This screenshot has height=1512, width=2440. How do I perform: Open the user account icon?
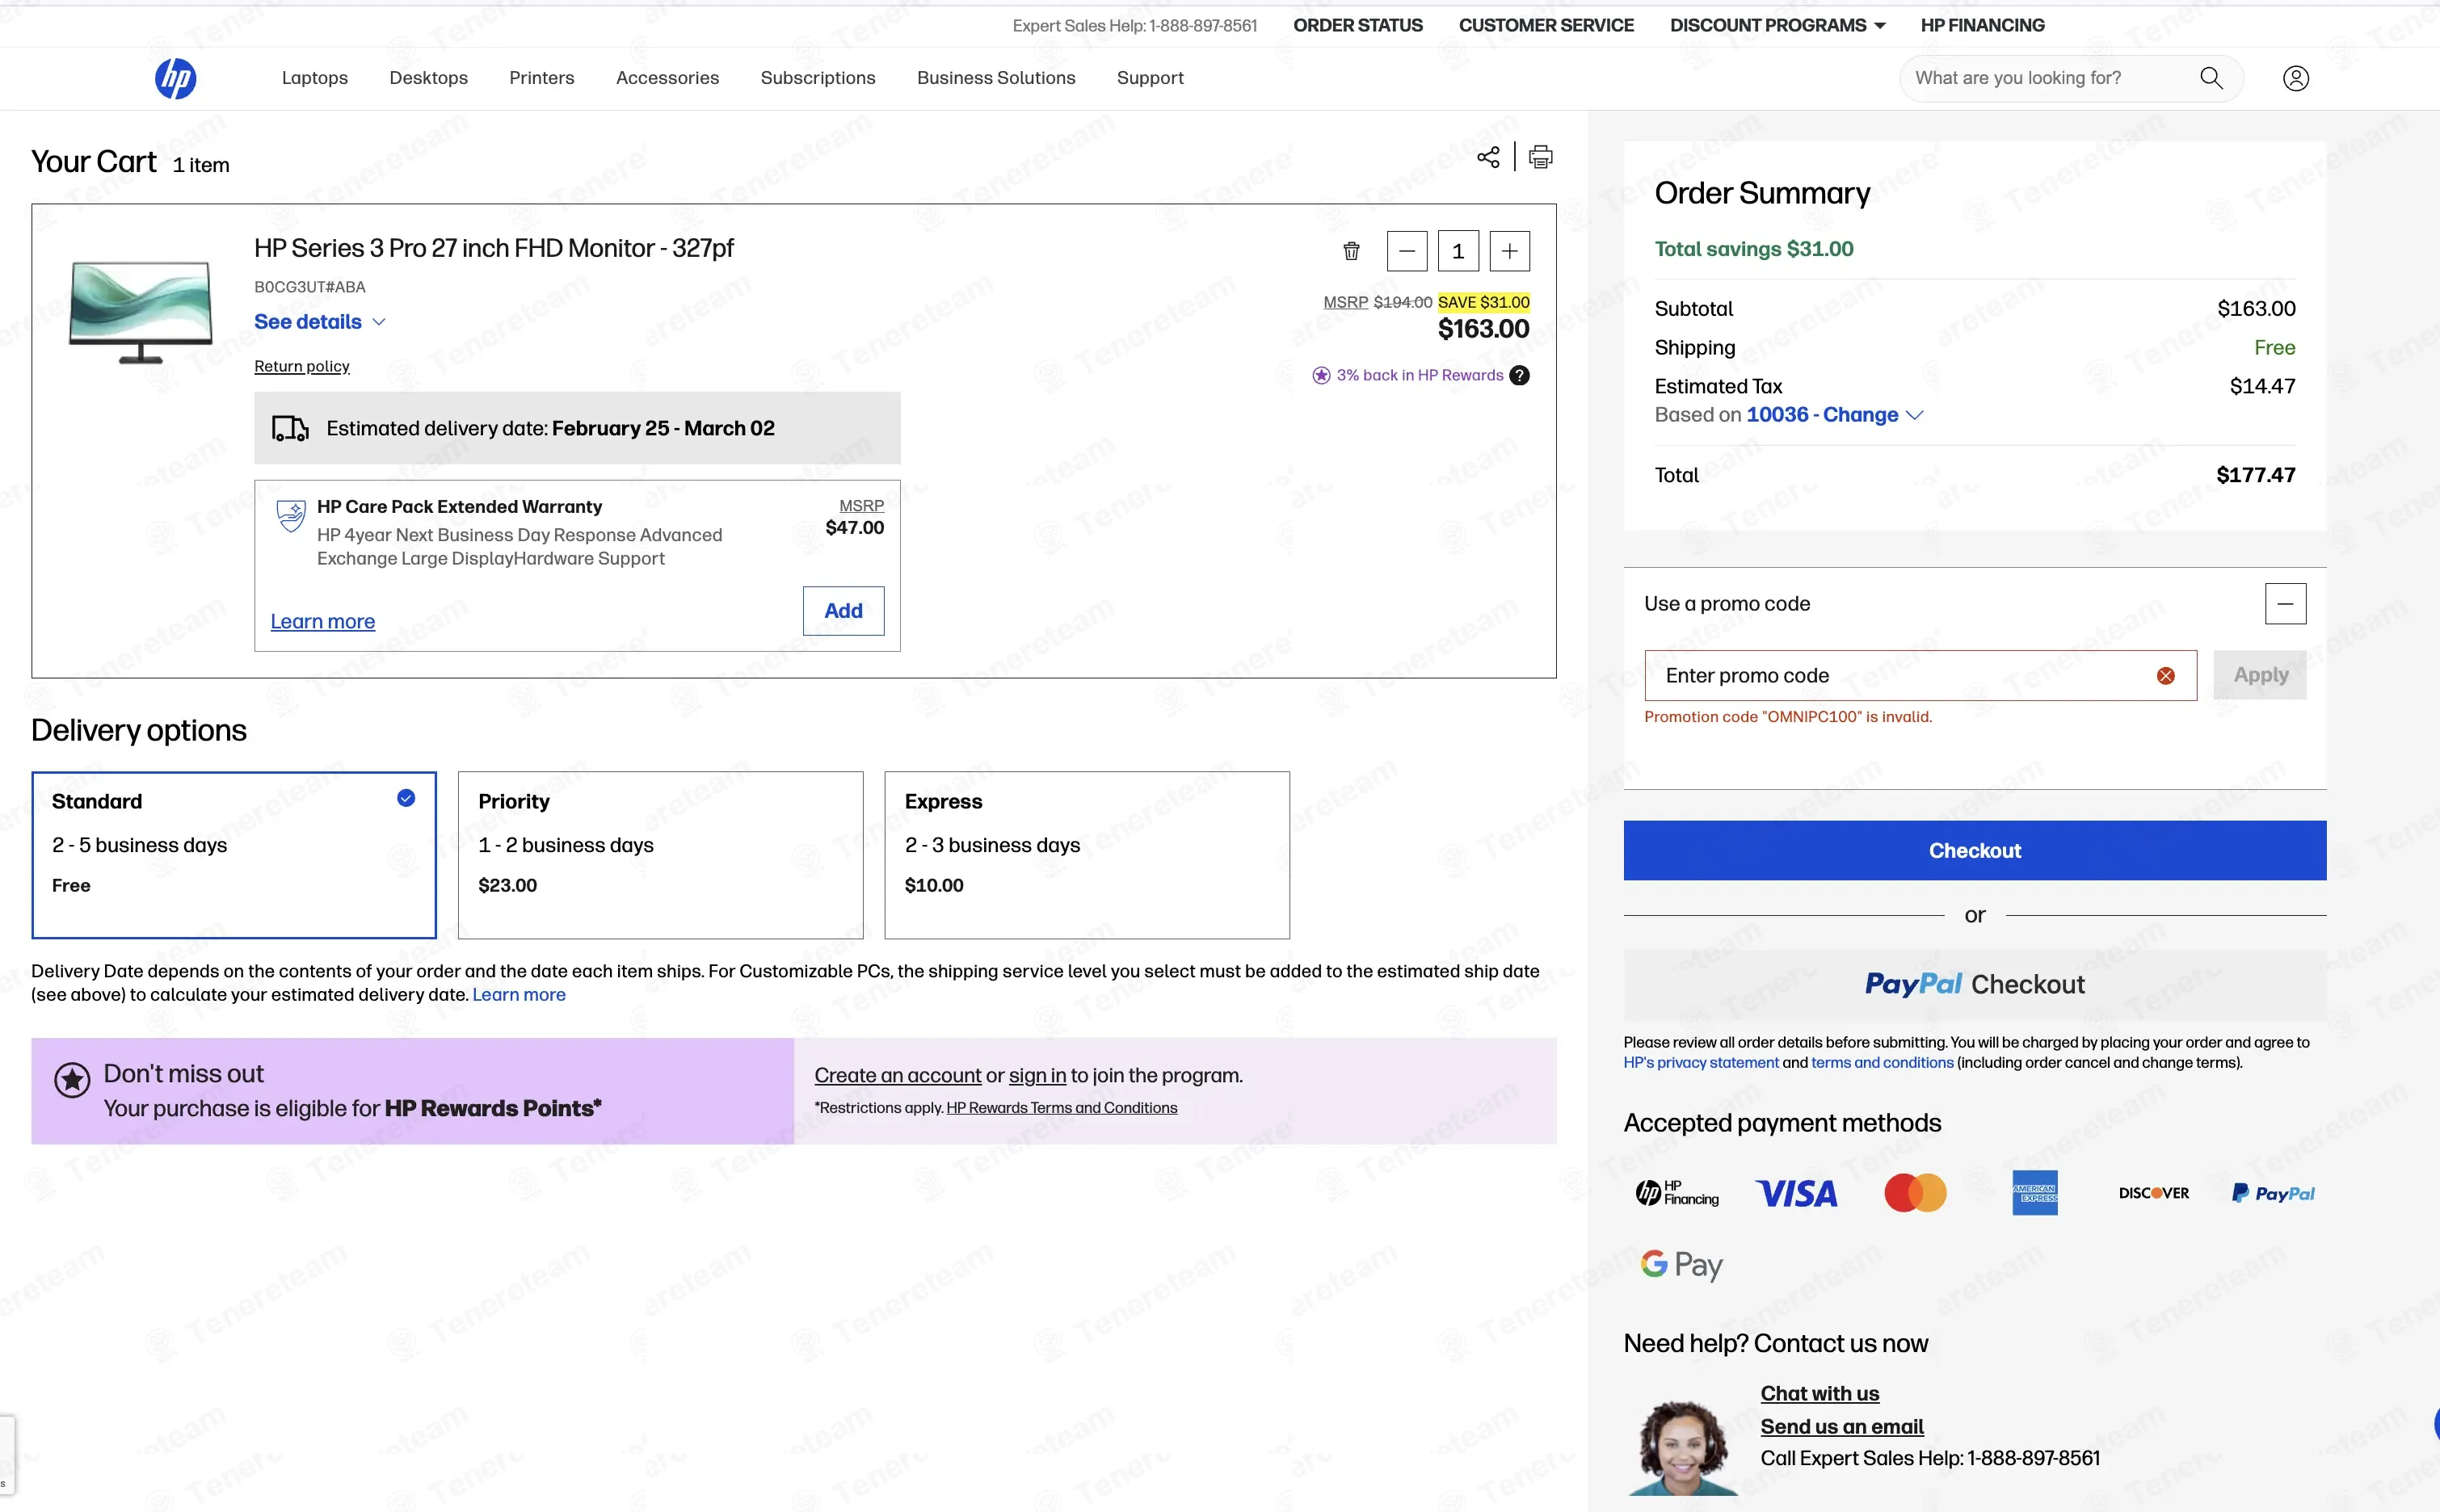click(x=2296, y=78)
